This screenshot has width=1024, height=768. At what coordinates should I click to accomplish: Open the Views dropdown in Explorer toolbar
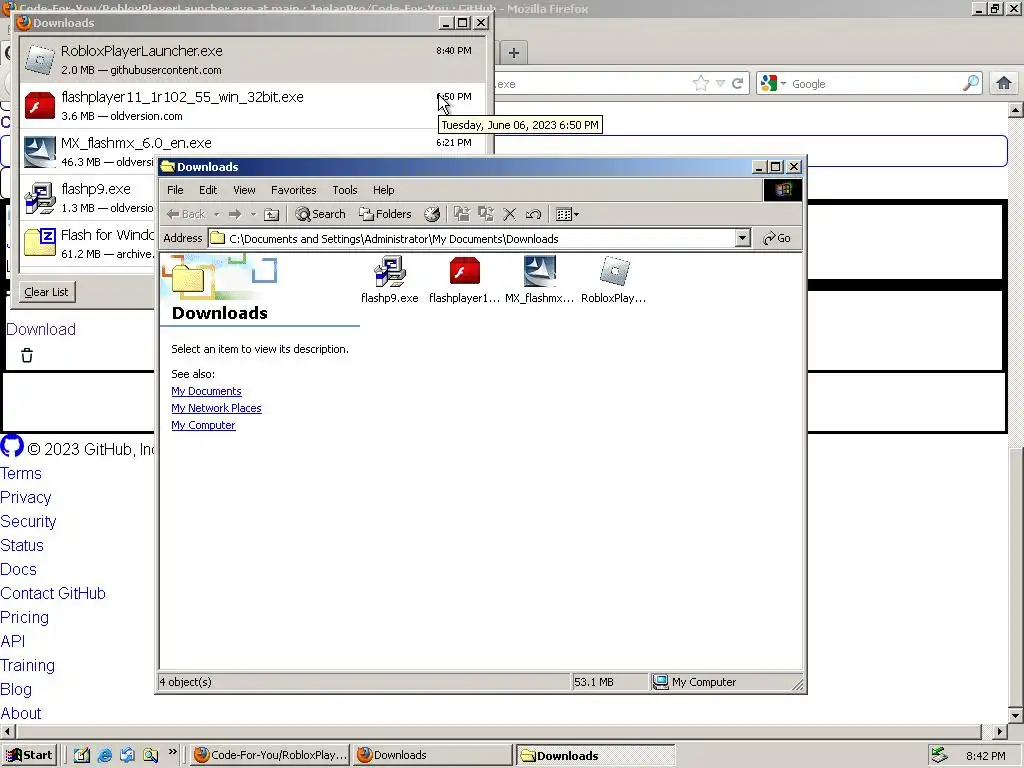[567, 214]
